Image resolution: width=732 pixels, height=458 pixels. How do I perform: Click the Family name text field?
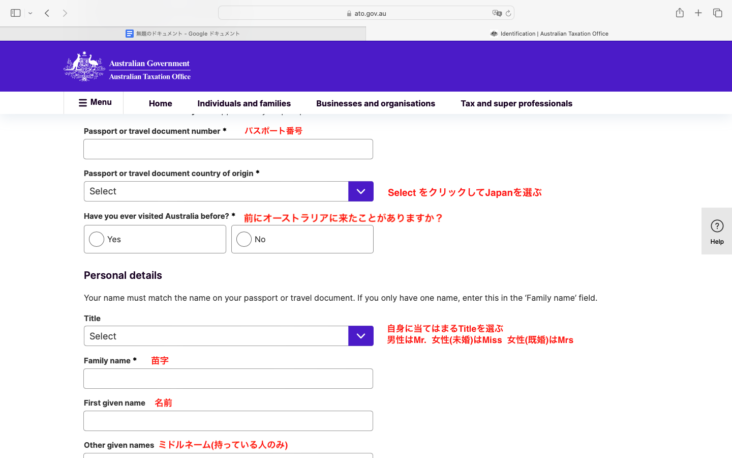click(228, 379)
